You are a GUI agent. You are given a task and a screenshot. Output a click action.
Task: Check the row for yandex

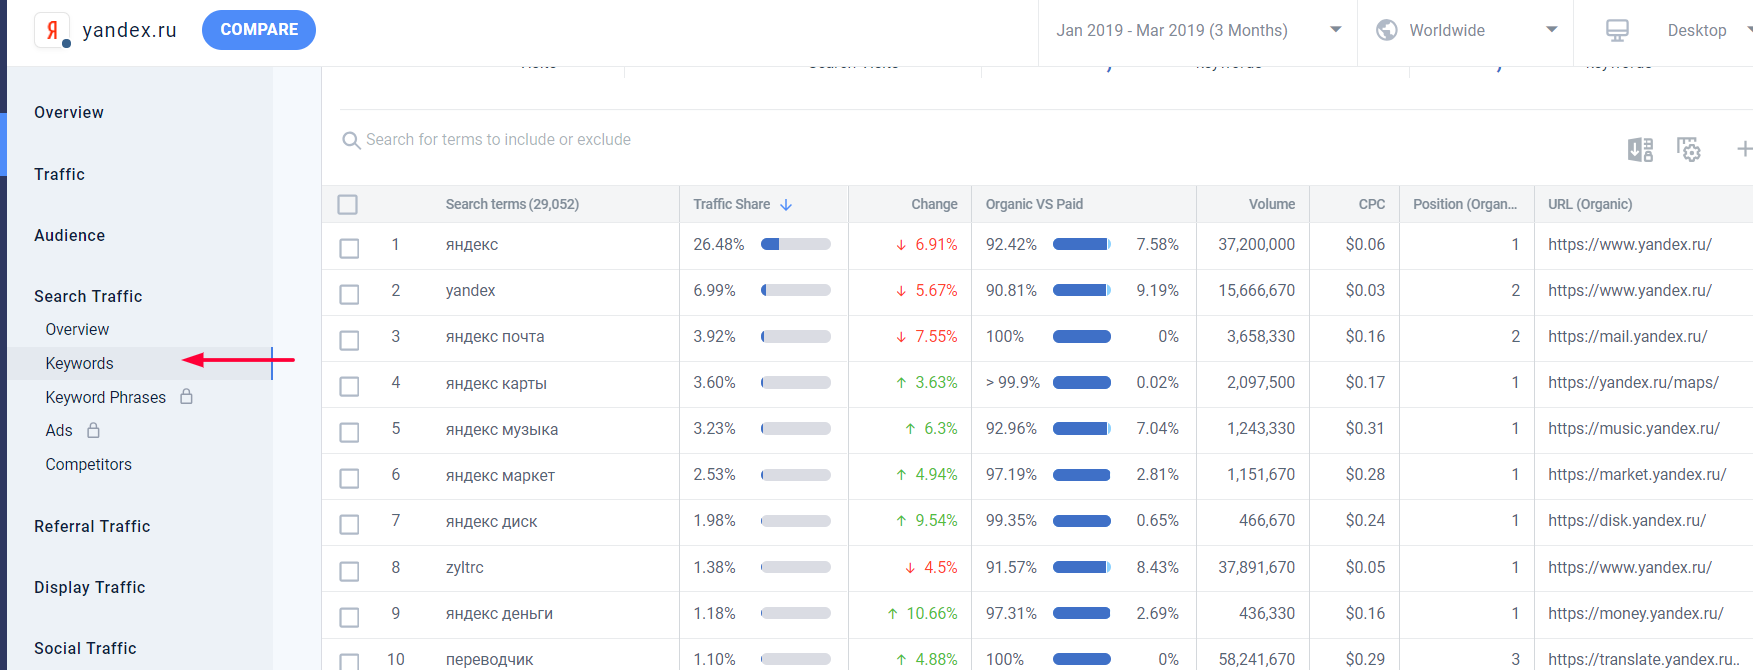[x=349, y=294]
